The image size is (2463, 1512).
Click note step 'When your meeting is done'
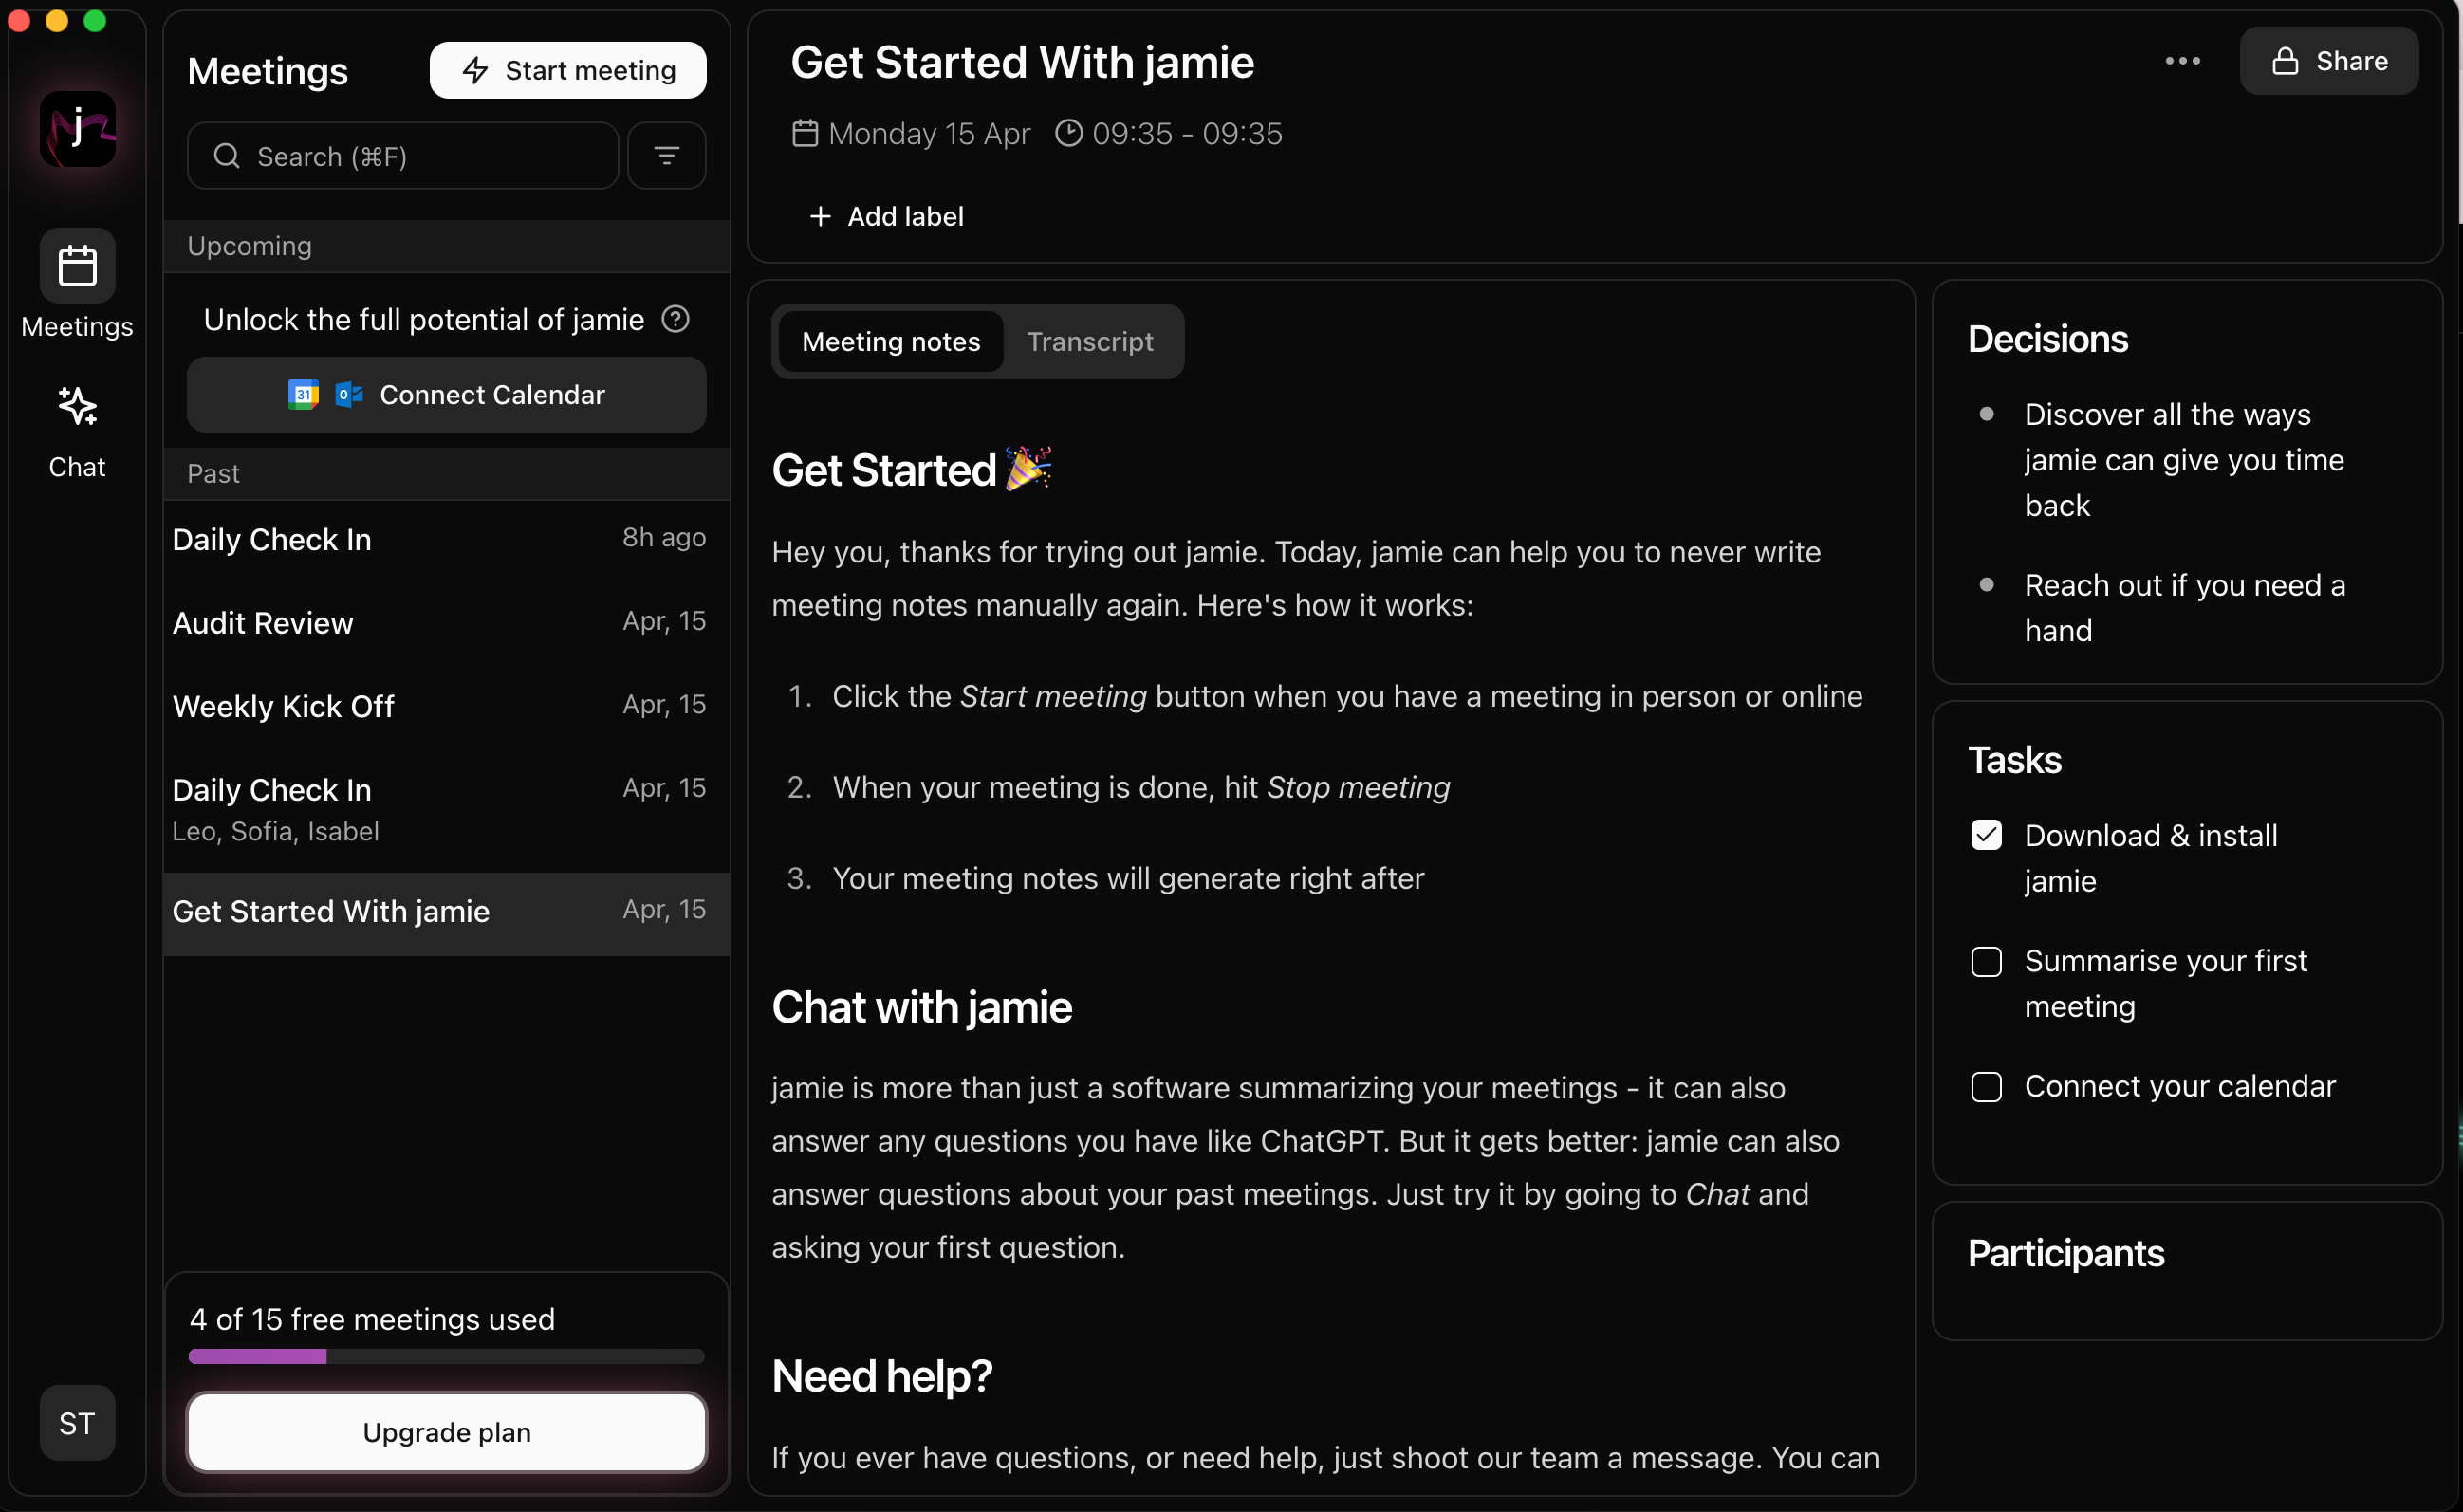(x=1141, y=787)
